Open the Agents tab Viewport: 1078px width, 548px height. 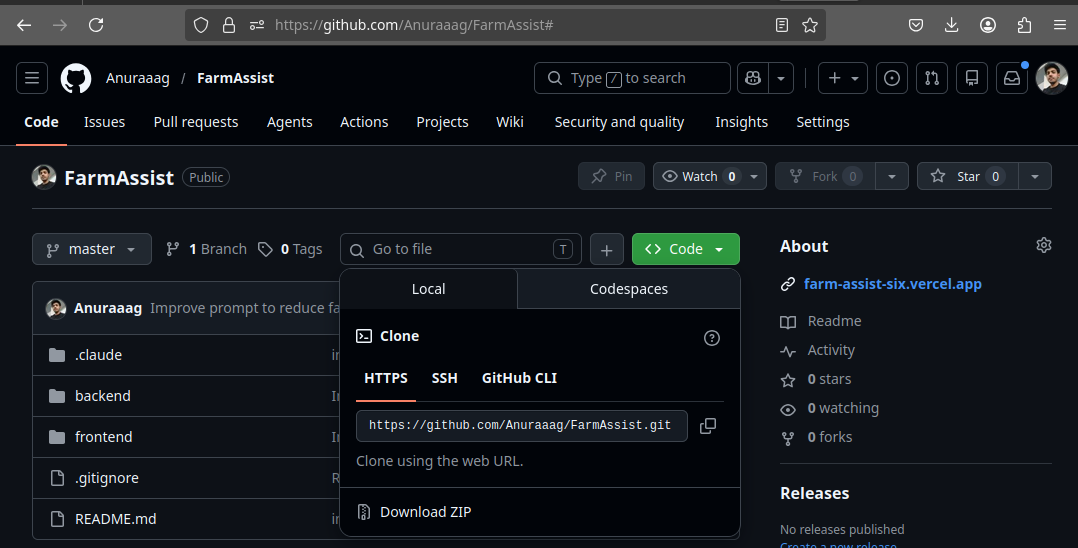coord(289,122)
